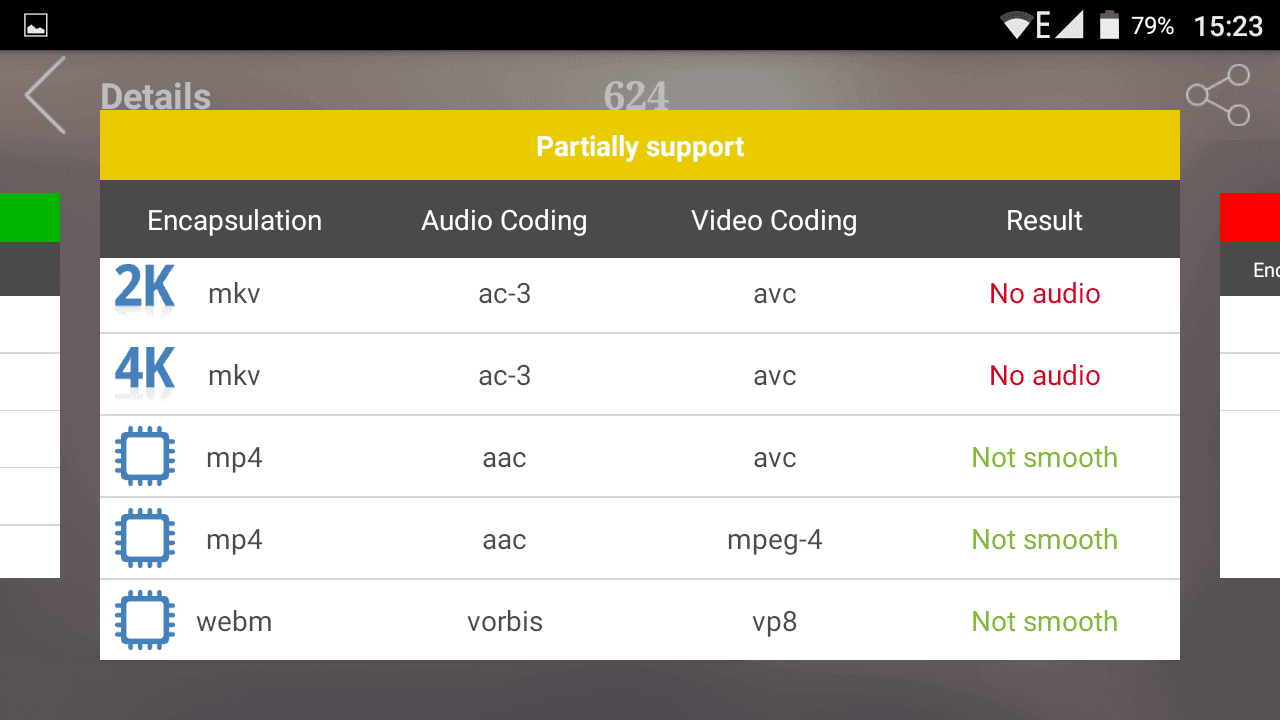The image size is (1280, 720).
Task: Select the 2K resolution icon
Action: 145,292
